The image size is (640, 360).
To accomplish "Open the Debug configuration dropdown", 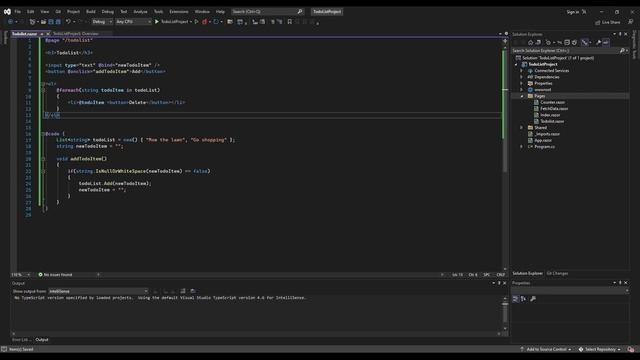I will coord(102,22).
